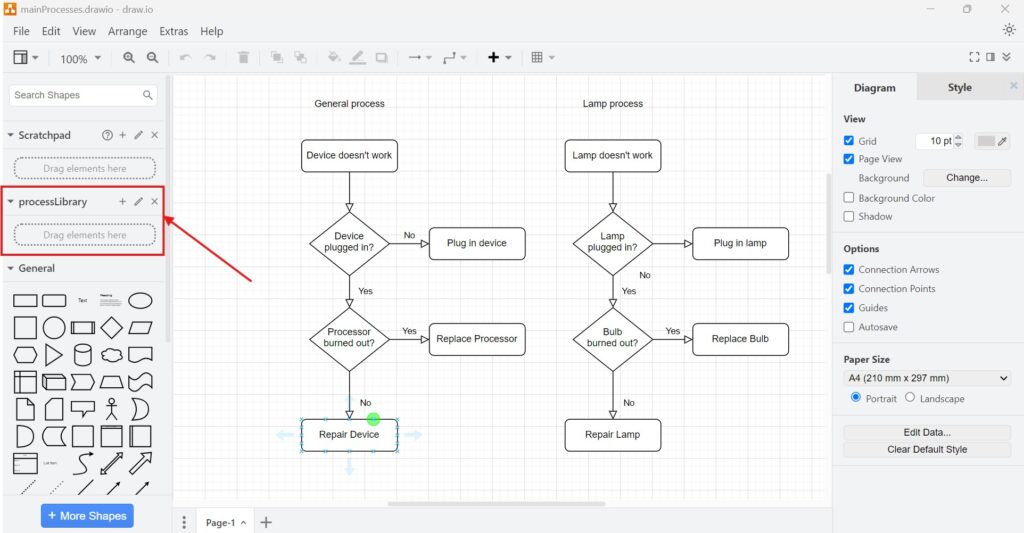The height and width of the screenshot is (533, 1024).
Task: Disable the Grid checkbox
Action: [849, 141]
